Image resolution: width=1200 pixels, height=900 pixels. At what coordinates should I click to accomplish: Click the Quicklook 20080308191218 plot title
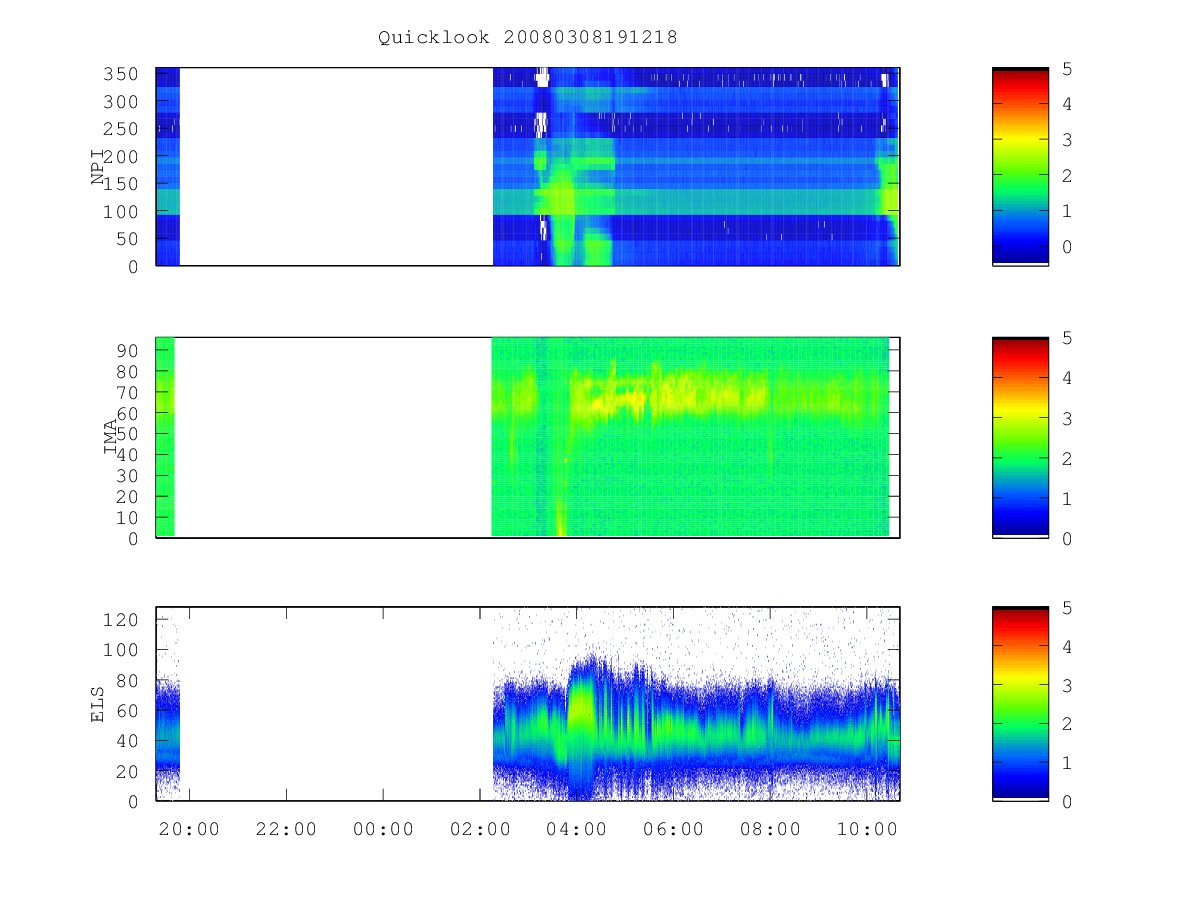528,37
